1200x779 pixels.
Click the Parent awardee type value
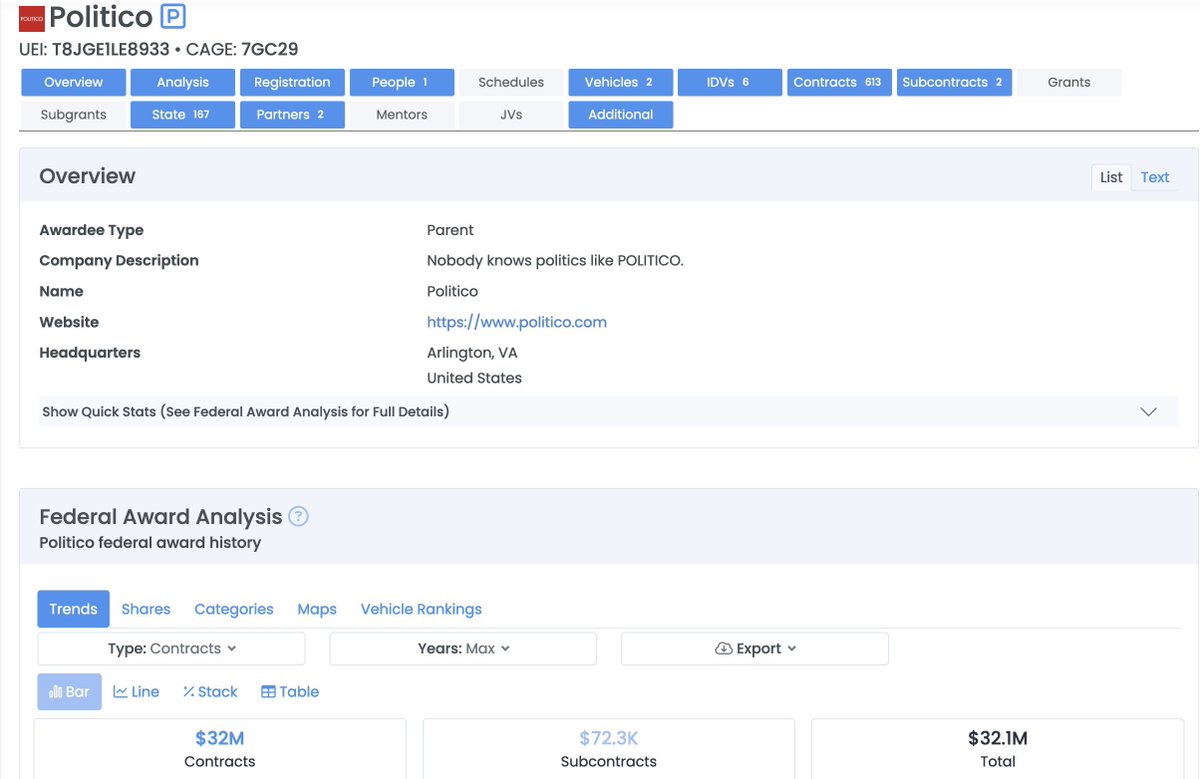click(x=450, y=230)
